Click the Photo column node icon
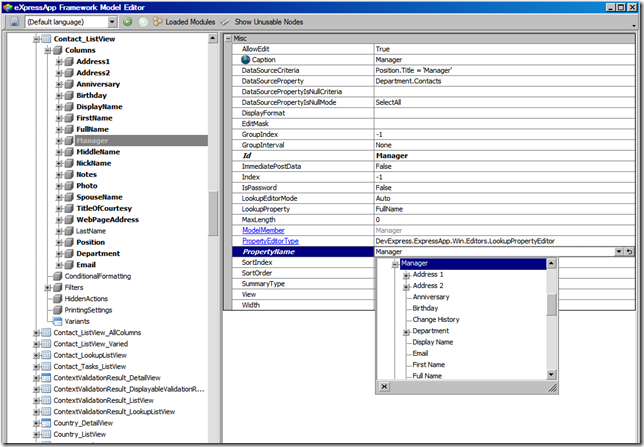The height and width of the screenshot is (447, 644). (69, 186)
